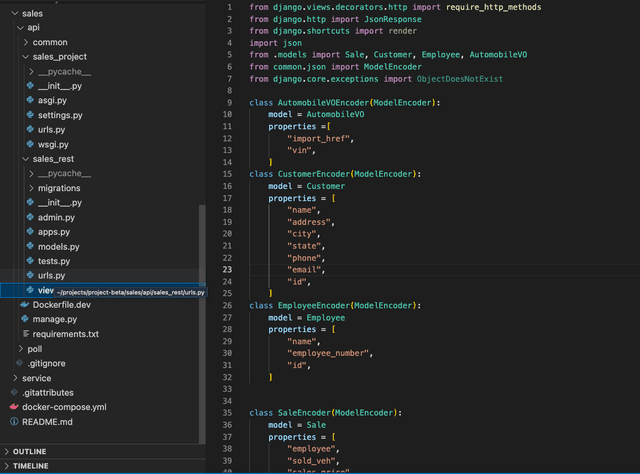Open admin.py in sales_rest

pos(56,217)
